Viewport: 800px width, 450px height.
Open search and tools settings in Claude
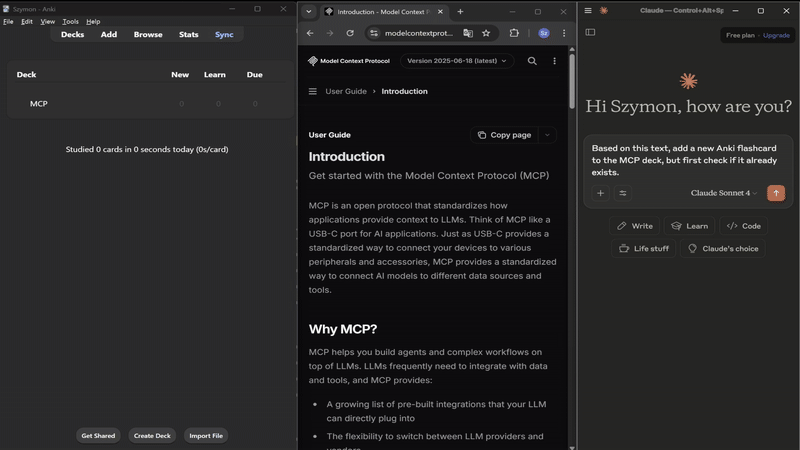click(x=623, y=193)
